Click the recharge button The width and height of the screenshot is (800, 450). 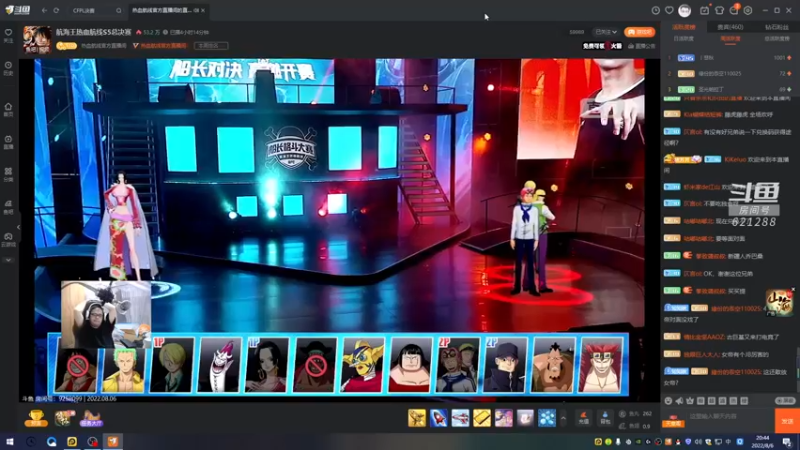point(584,418)
